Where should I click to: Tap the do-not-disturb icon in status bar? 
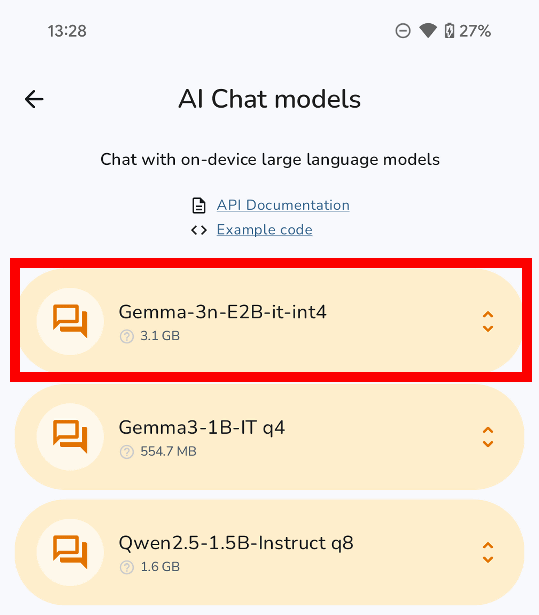[x=403, y=31]
